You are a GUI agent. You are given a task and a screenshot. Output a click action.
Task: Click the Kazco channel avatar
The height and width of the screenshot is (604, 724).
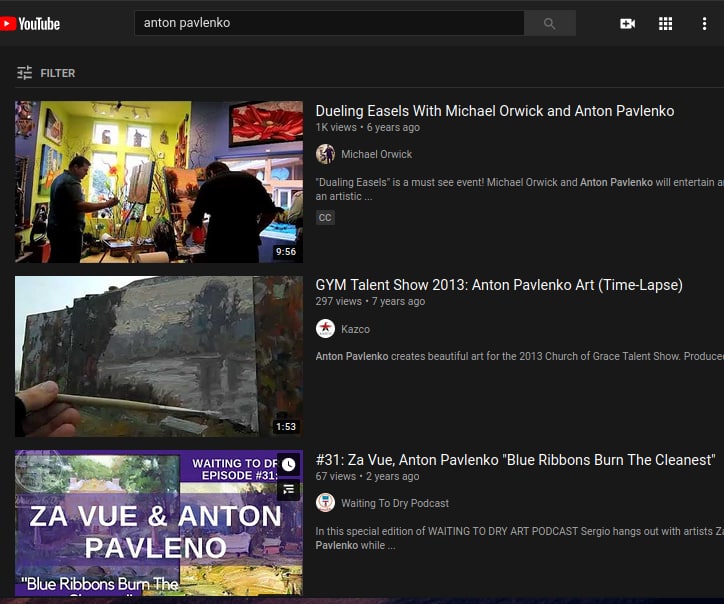click(x=325, y=329)
